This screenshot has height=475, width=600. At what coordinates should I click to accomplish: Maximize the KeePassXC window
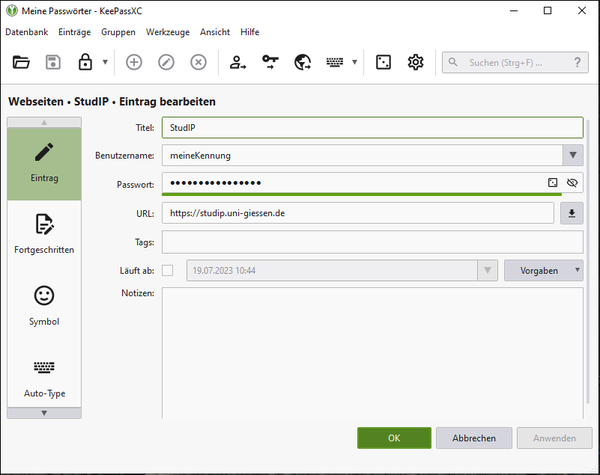coord(548,11)
